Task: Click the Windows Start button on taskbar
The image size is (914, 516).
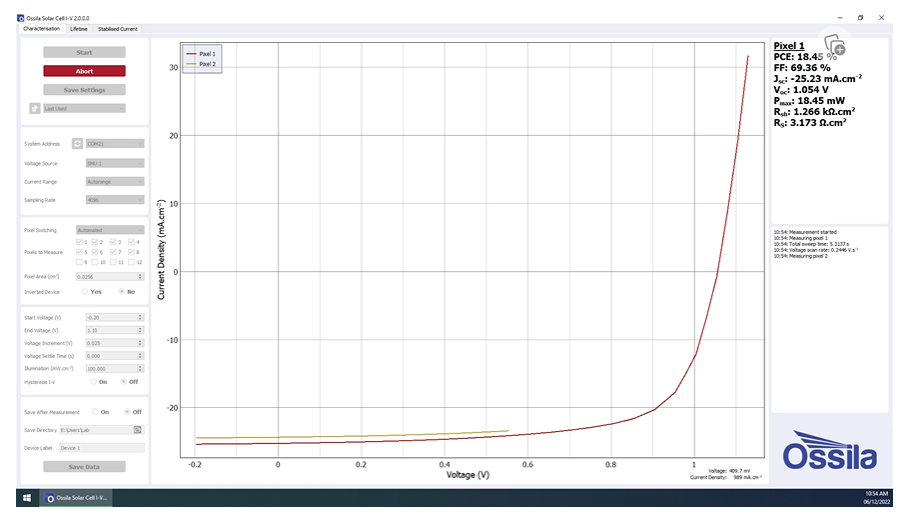Action: tap(27, 497)
